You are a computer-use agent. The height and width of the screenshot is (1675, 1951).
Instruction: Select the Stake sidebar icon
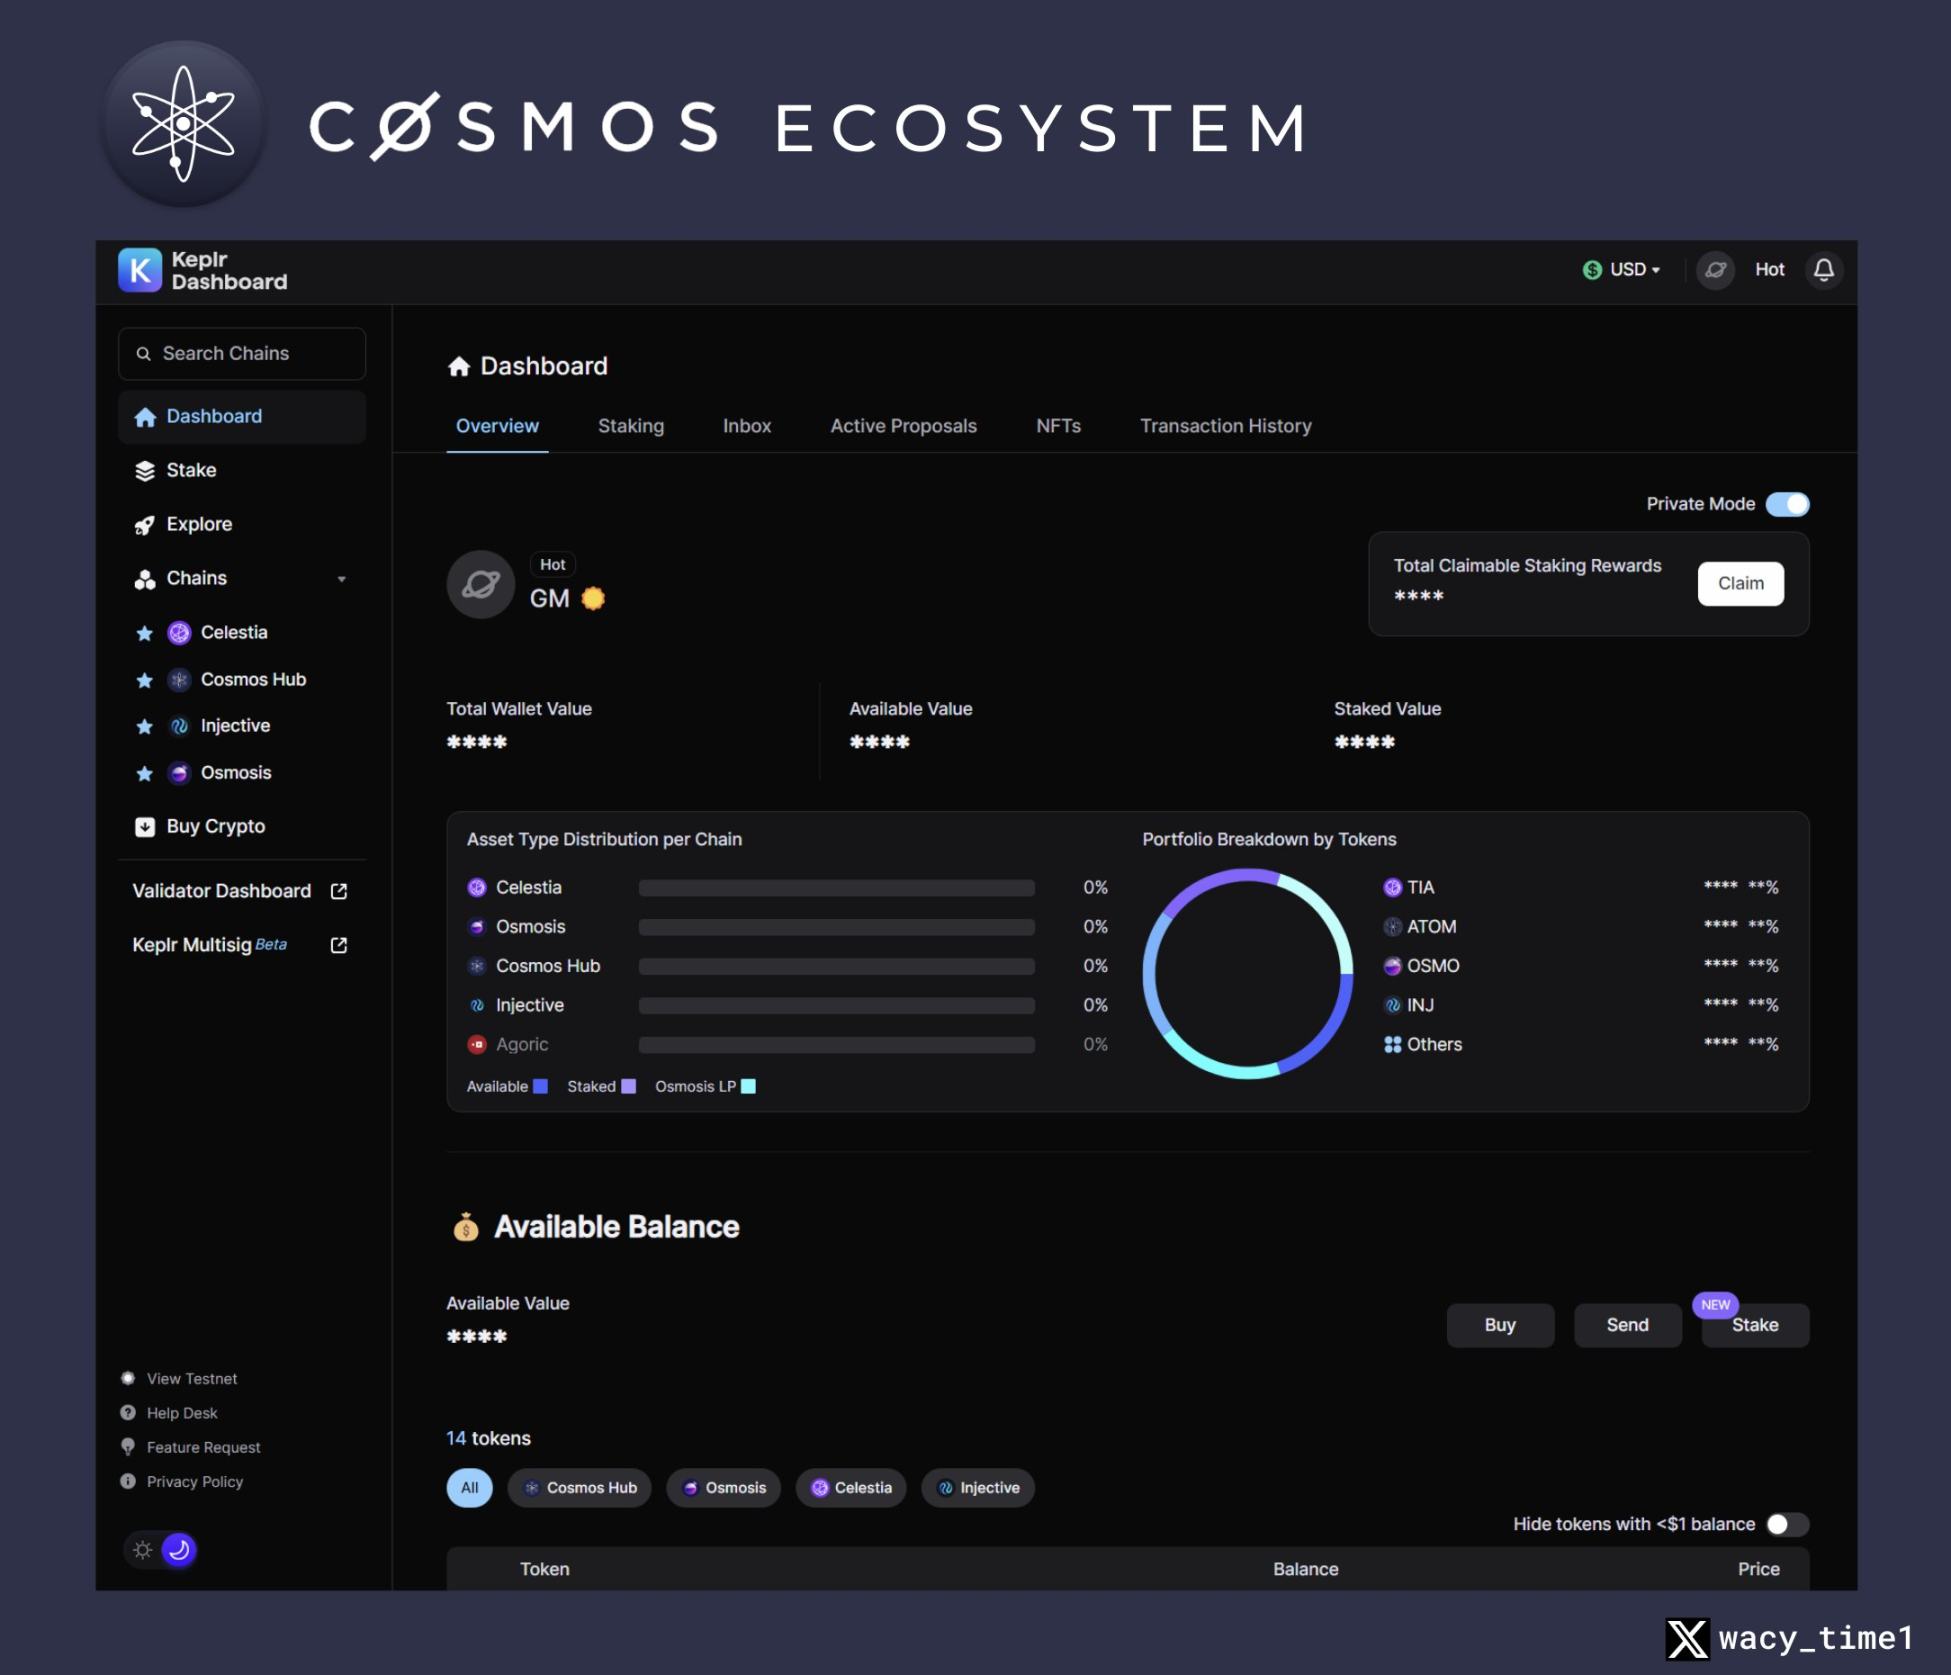(145, 470)
